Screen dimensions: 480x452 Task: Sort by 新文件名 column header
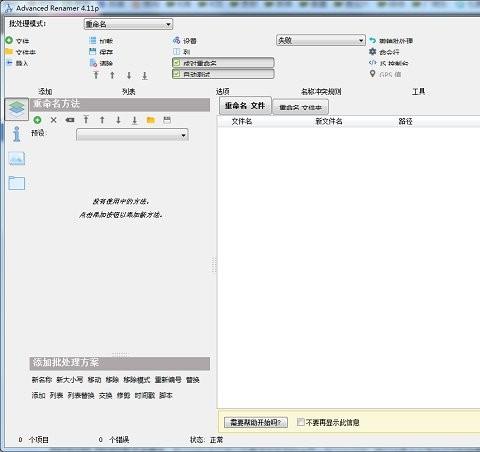329,121
